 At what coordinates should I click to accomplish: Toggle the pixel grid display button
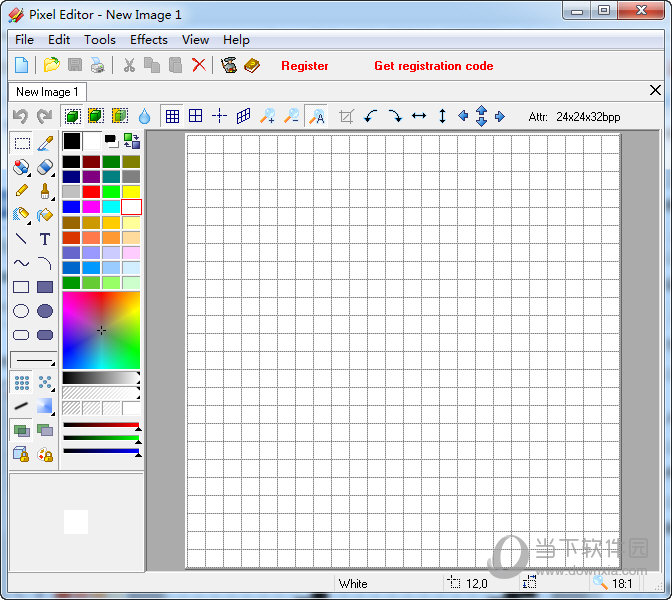pyautogui.click(x=172, y=117)
